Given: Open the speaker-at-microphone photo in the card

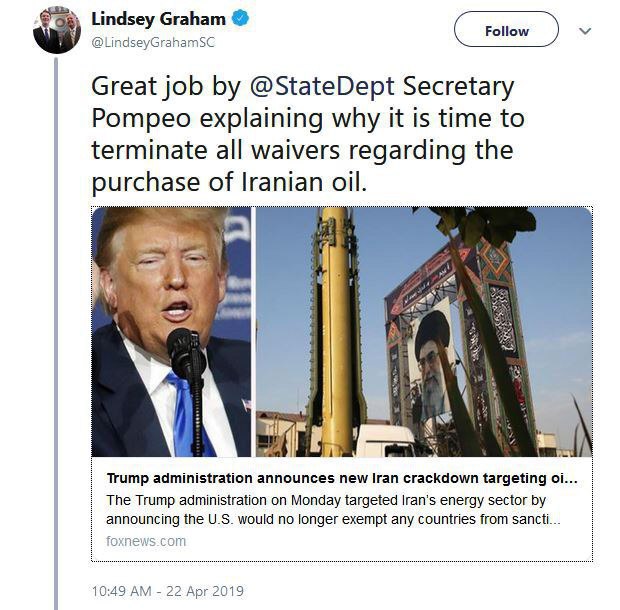Looking at the screenshot, I should click(172, 330).
